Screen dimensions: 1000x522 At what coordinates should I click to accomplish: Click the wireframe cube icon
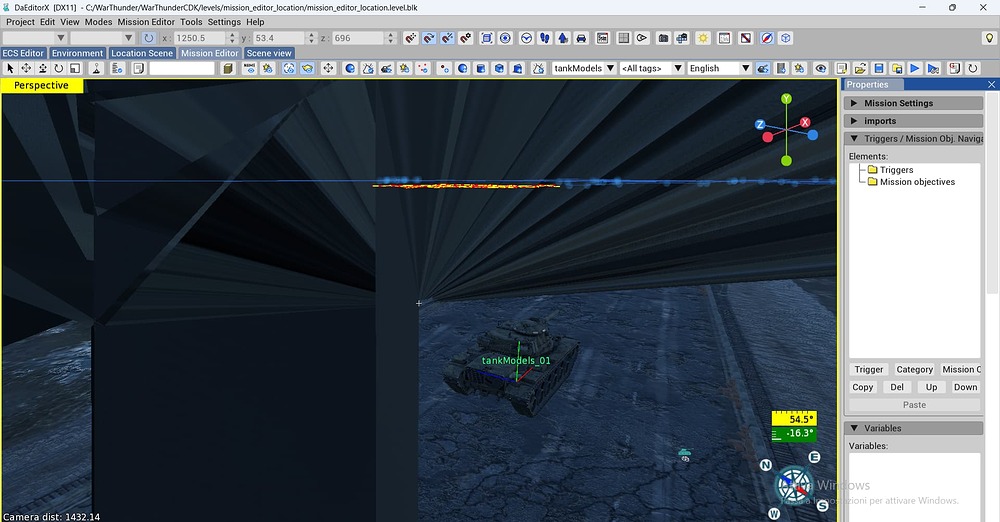tap(786, 38)
